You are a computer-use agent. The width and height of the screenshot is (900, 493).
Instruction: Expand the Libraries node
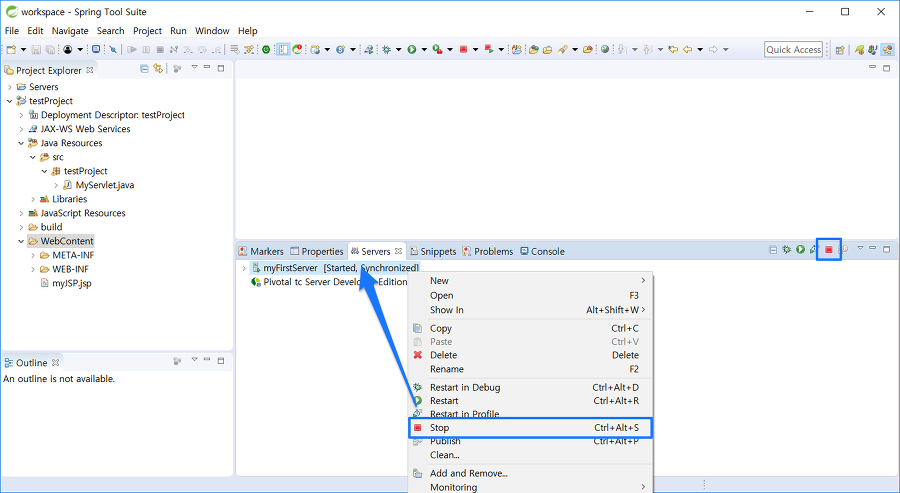point(33,199)
